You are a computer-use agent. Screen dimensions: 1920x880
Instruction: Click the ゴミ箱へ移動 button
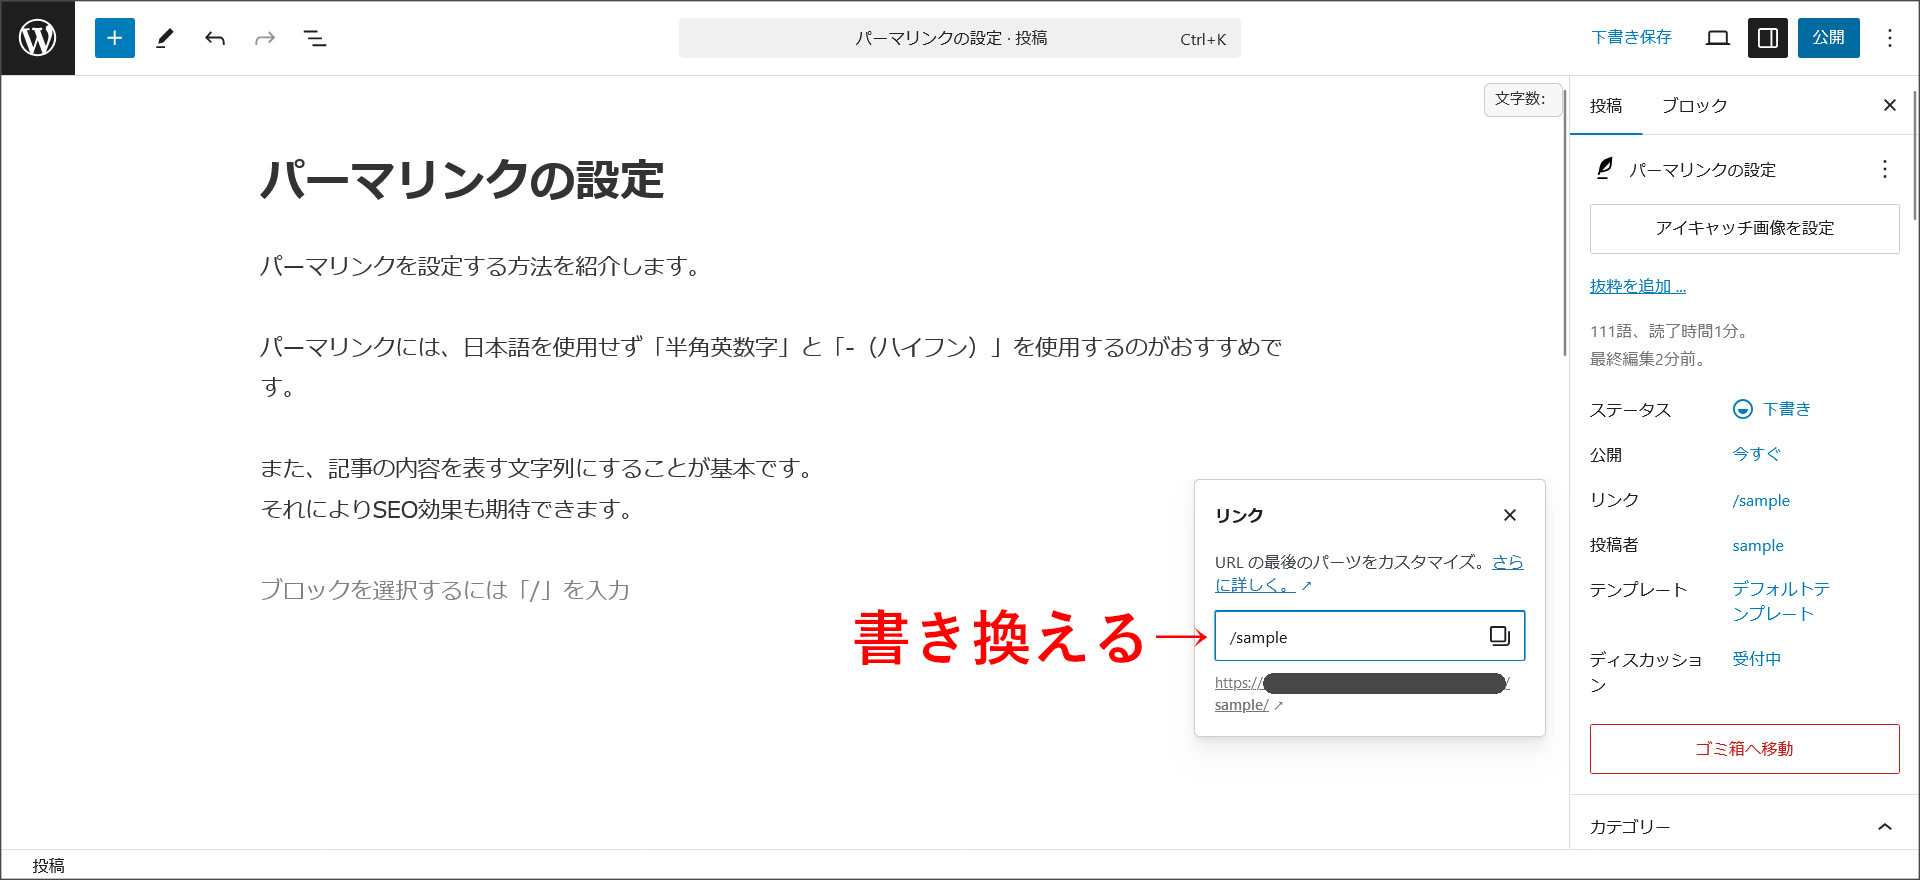pyautogui.click(x=1744, y=749)
